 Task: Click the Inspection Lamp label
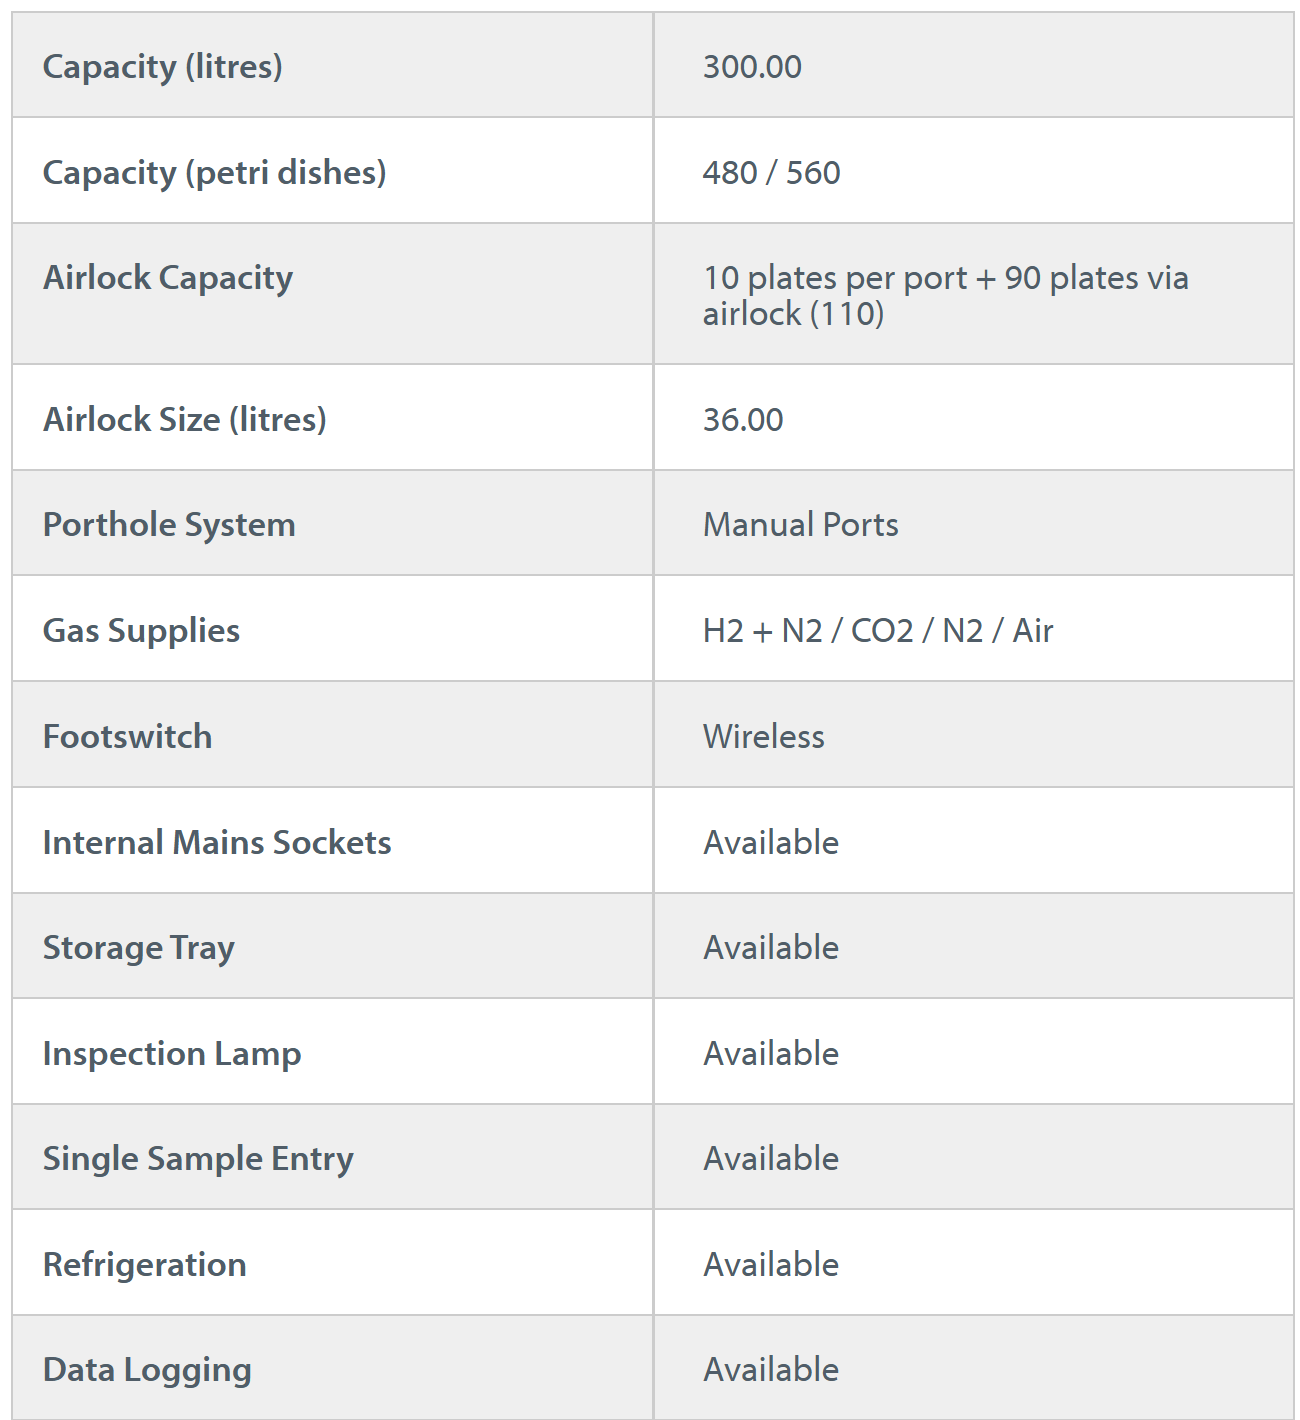(x=172, y=1054)
